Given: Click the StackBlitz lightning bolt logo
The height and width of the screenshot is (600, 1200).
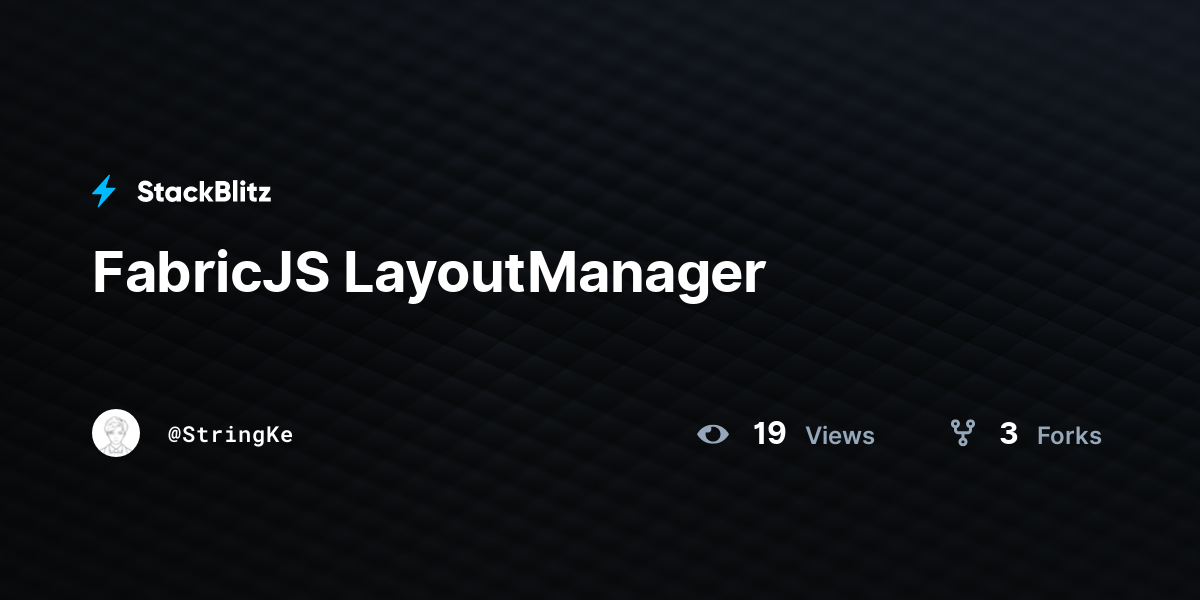Looking at the screenshot, I should 104,191.
